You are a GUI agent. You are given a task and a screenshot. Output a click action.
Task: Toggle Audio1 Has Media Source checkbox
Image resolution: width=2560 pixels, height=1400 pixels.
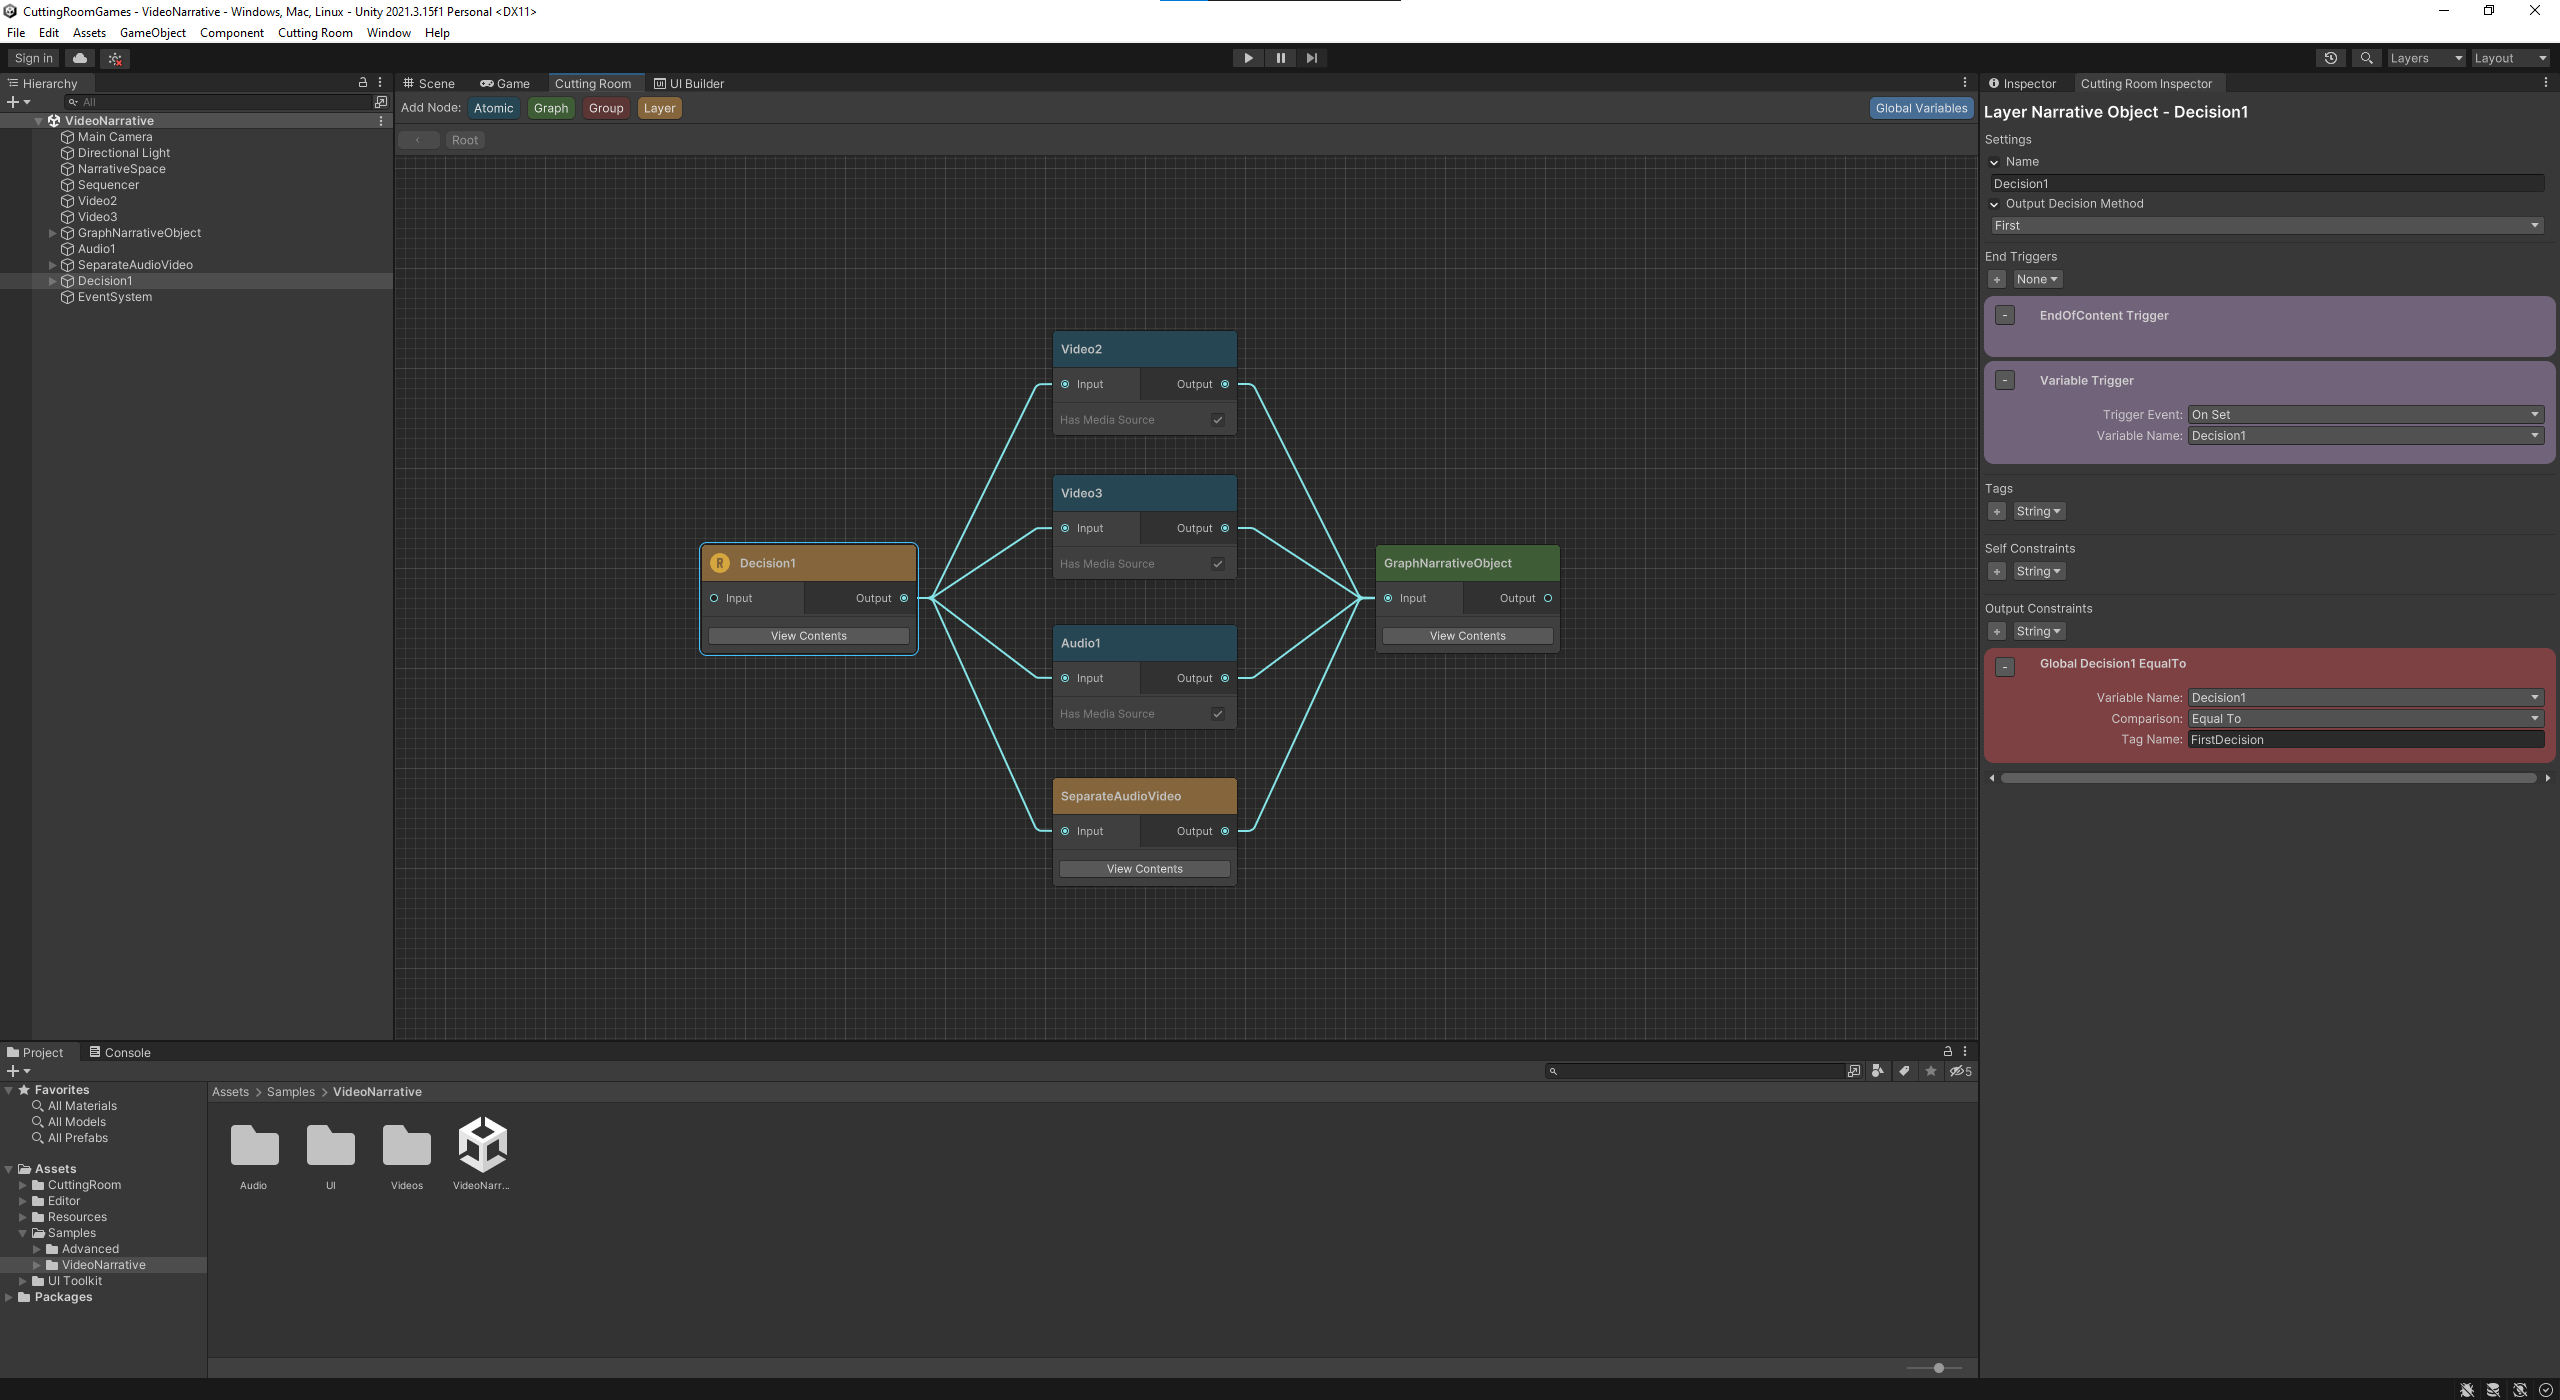point(1218,714)
